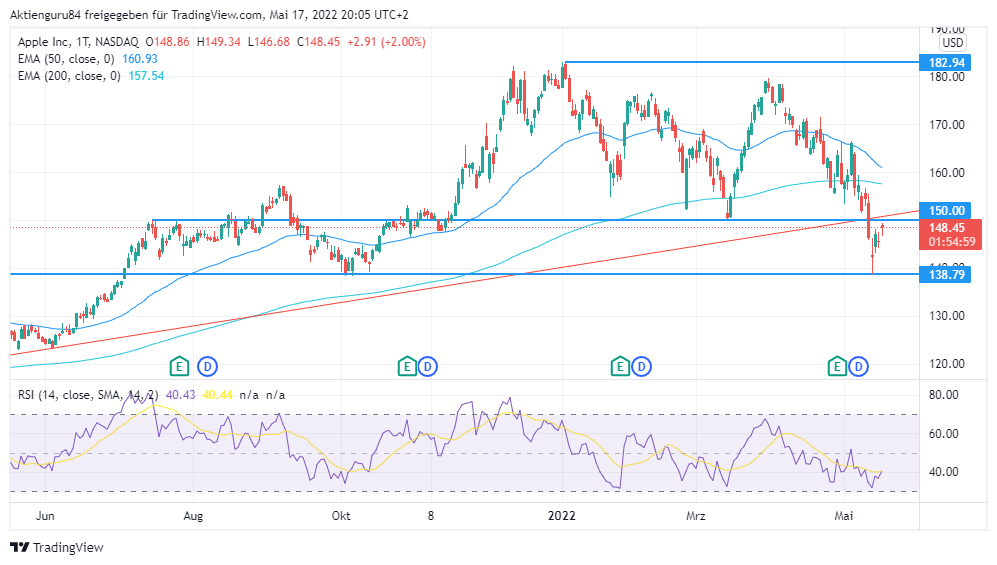997x565 pixels.
Task: Click the earnings E icon near Mai
Action: click(837, 366)
